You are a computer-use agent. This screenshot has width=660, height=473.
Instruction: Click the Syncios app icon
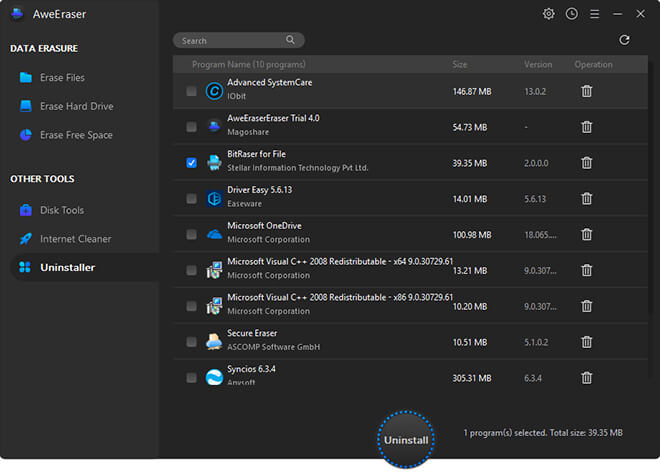point(214,377)
